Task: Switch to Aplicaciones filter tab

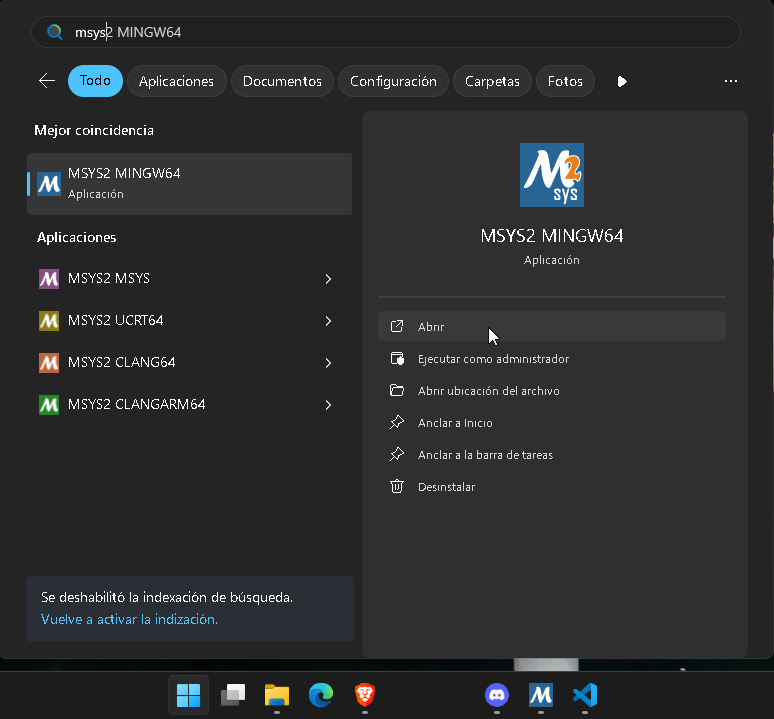Action: tap(176, 81)
